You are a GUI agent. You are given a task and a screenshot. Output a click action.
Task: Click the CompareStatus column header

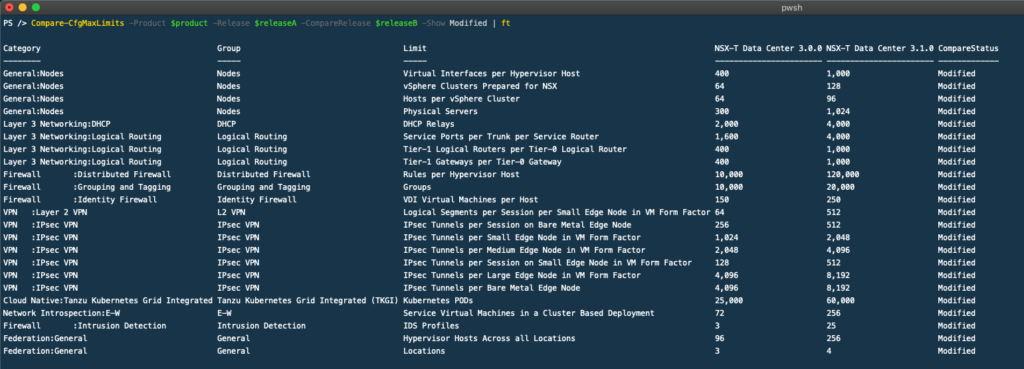[x=968, y=48]
